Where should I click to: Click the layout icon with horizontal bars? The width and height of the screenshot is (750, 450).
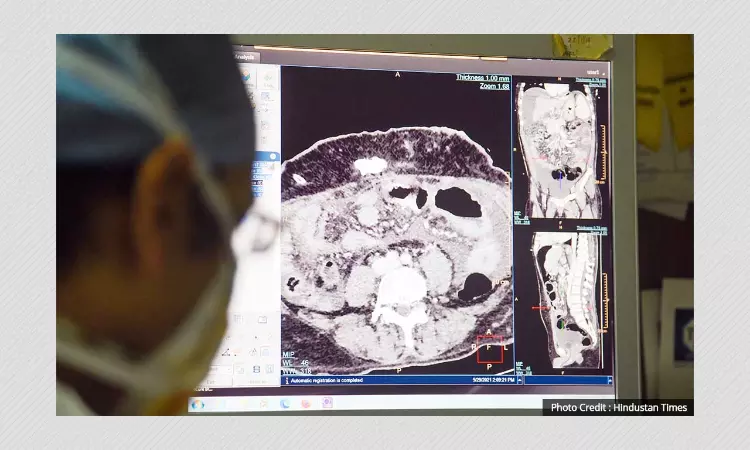click(x=257, y=369)
